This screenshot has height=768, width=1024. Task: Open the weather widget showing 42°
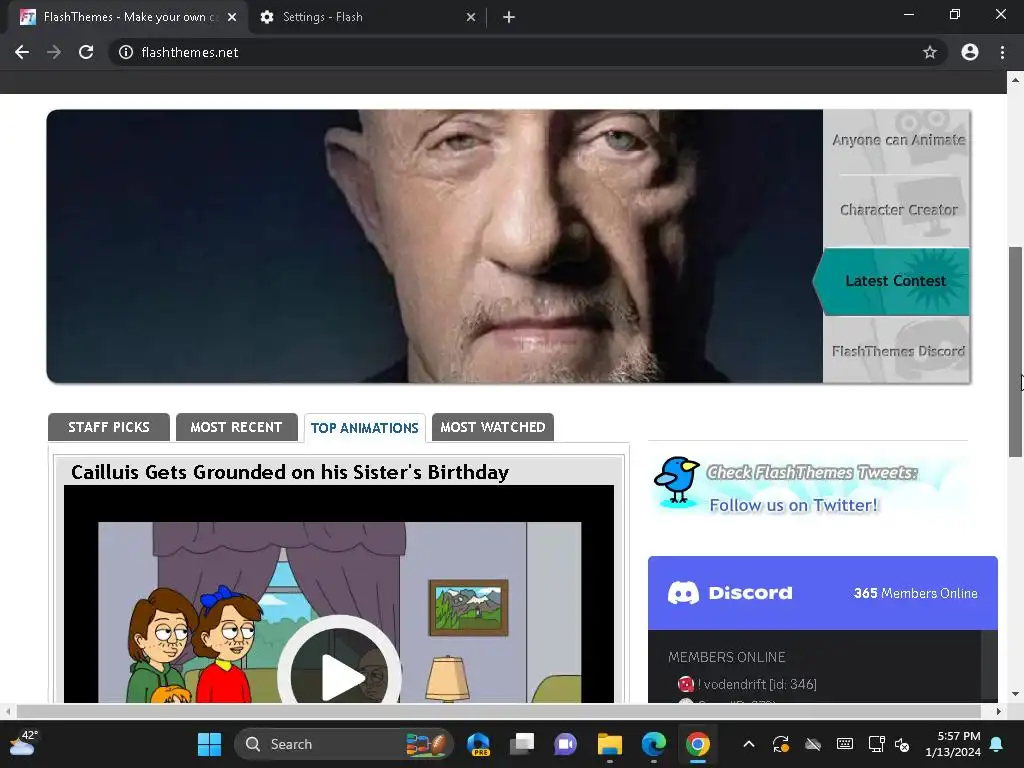24,744
